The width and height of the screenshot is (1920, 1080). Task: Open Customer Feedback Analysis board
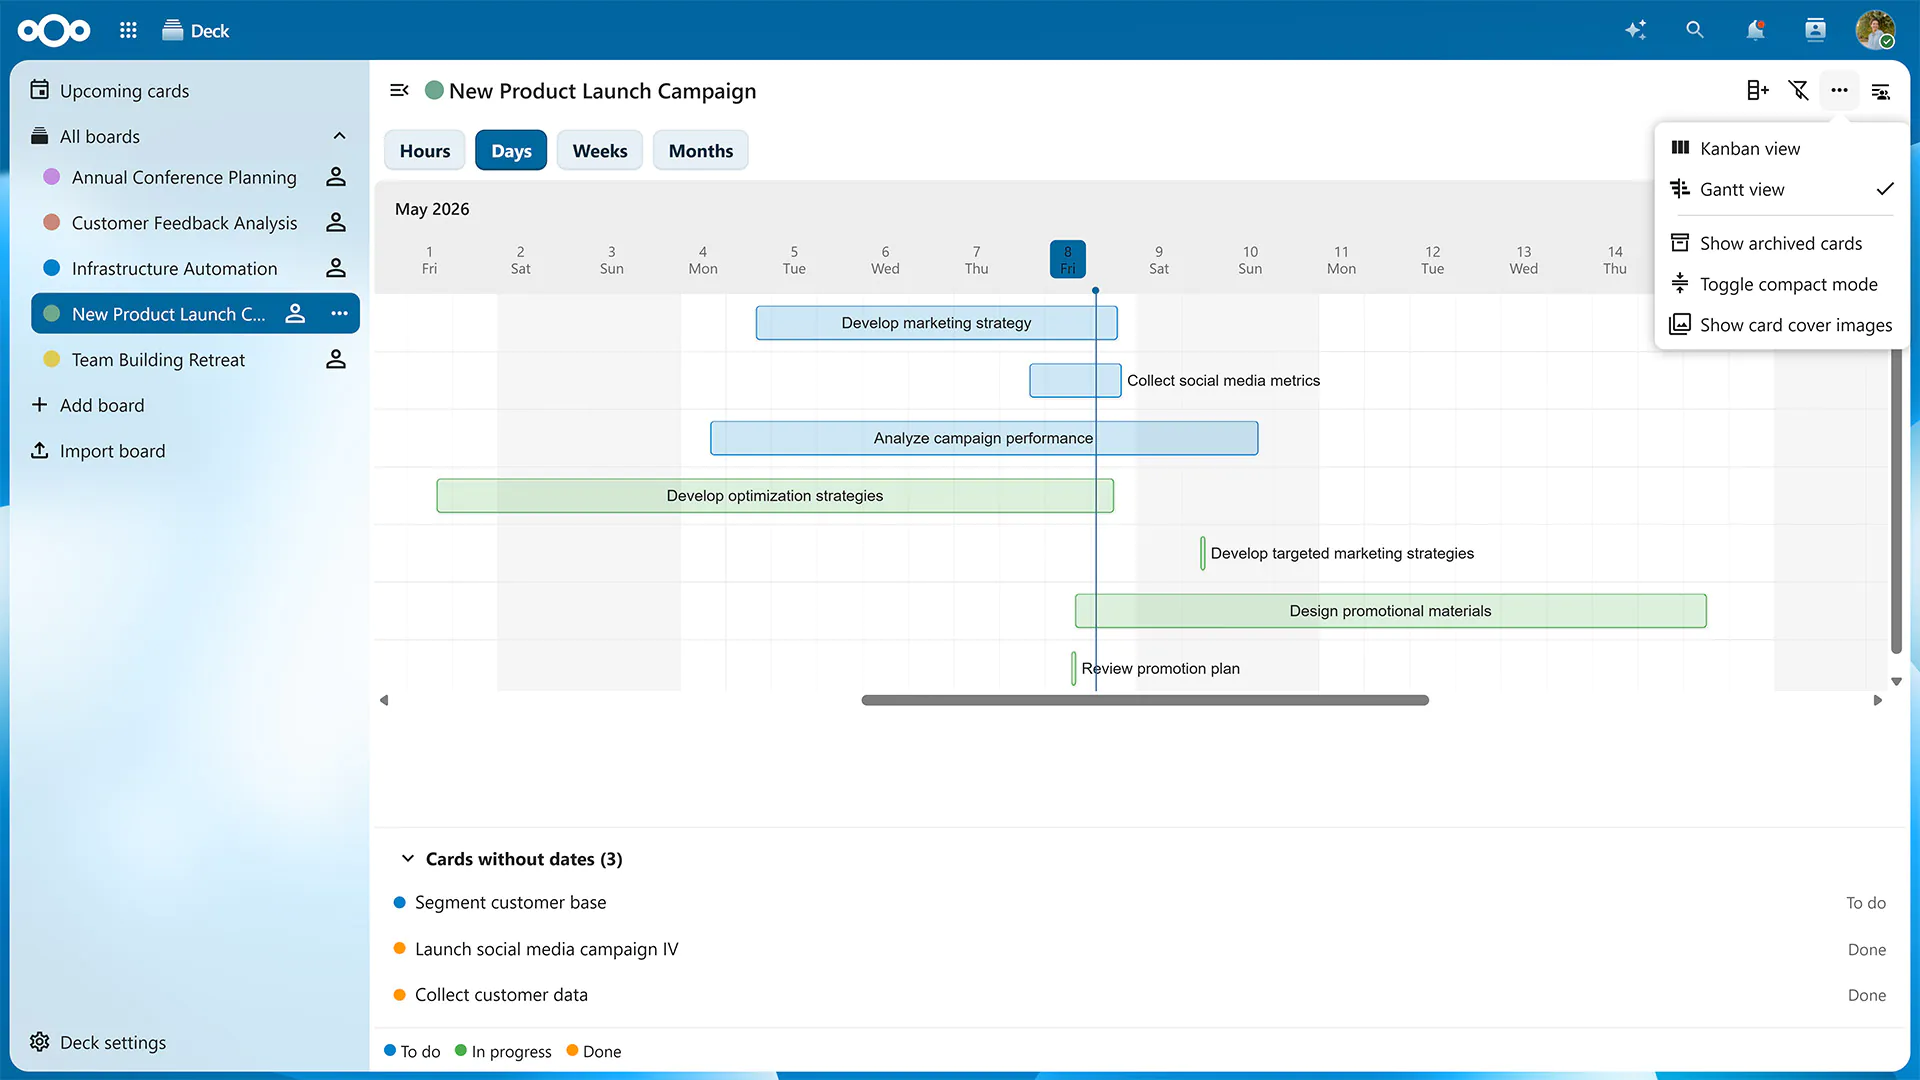click(184, 223)
